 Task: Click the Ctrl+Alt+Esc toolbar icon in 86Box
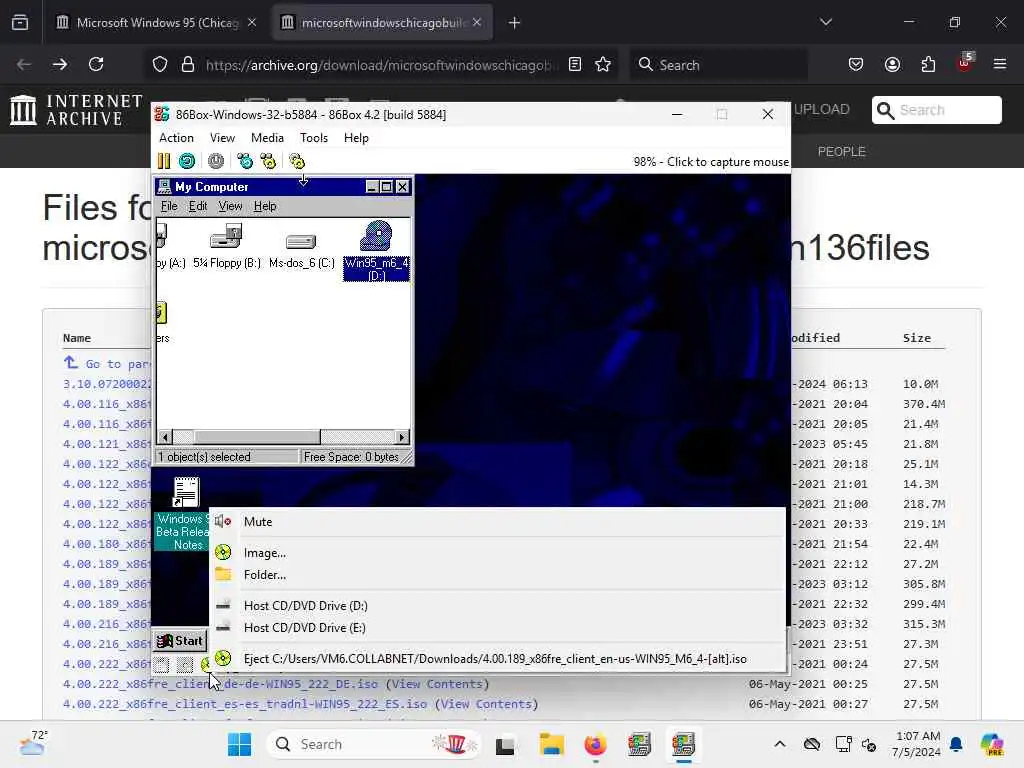(x=268, y=161)
